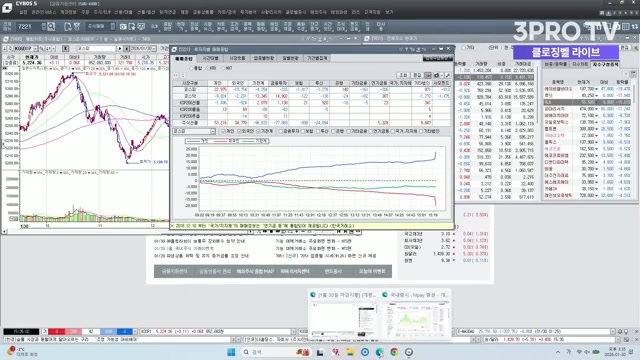Check the 금융투자 checkbox below the table
This screenshot has height=360, width=640.
click(281, 131)
